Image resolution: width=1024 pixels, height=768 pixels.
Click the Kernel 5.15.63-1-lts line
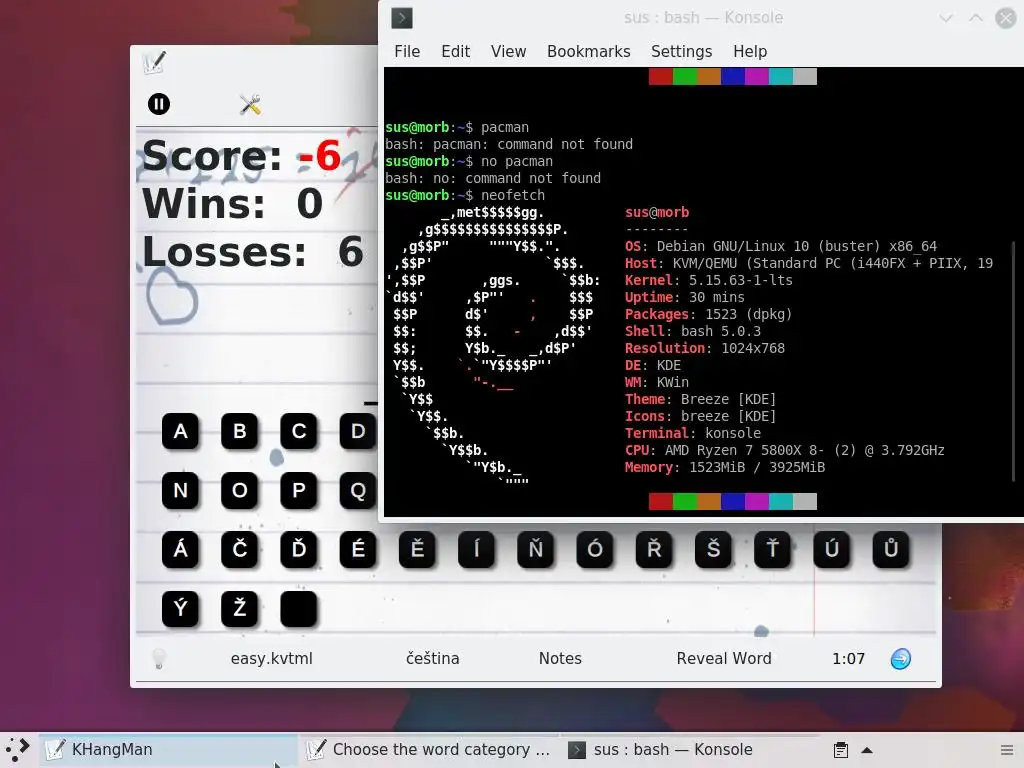(x=709, y=280)
